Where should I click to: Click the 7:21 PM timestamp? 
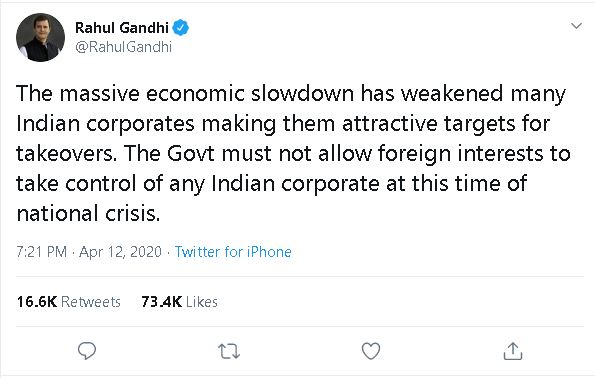click(x=41, y=252)
